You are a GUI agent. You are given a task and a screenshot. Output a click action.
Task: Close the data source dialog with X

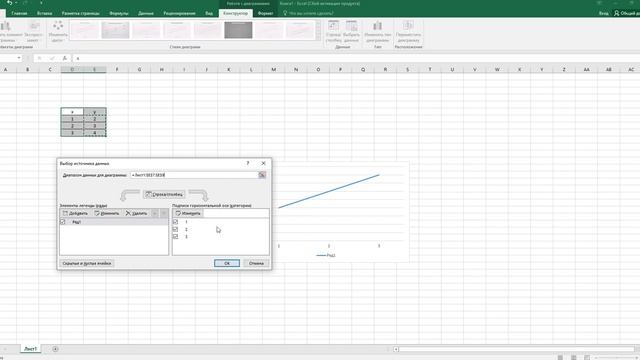pyautogui.click(x=264, y=163)
